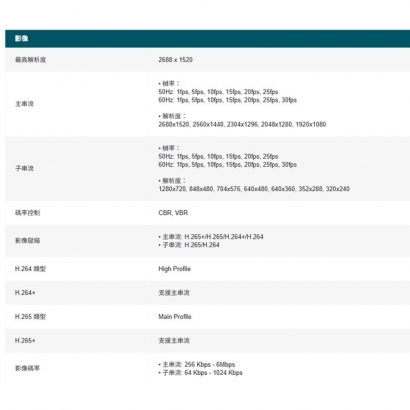410x410 pixels.
Task: Select the H.264+ row label
Action: [25, 293]
